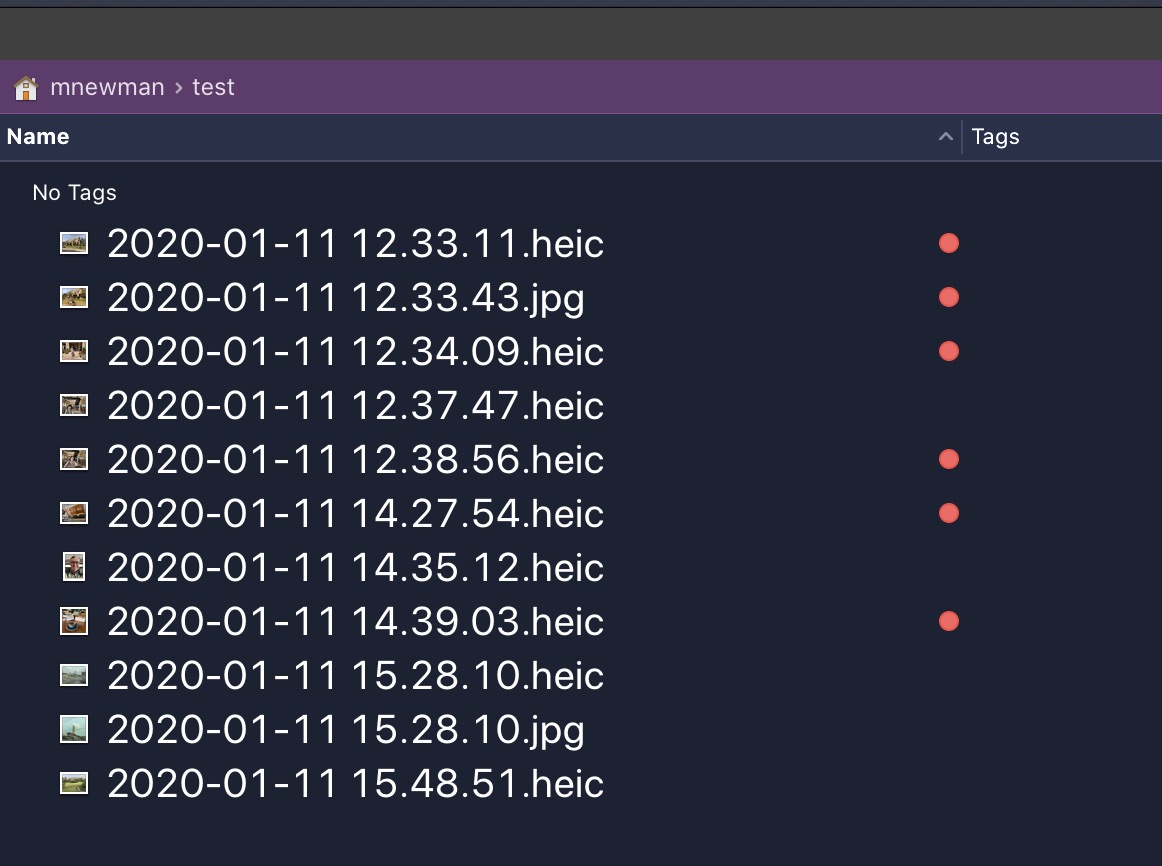Click red tag dot for 14.39.03.heic
This screenshot has width=1162, height=866.
click(949, 621)
